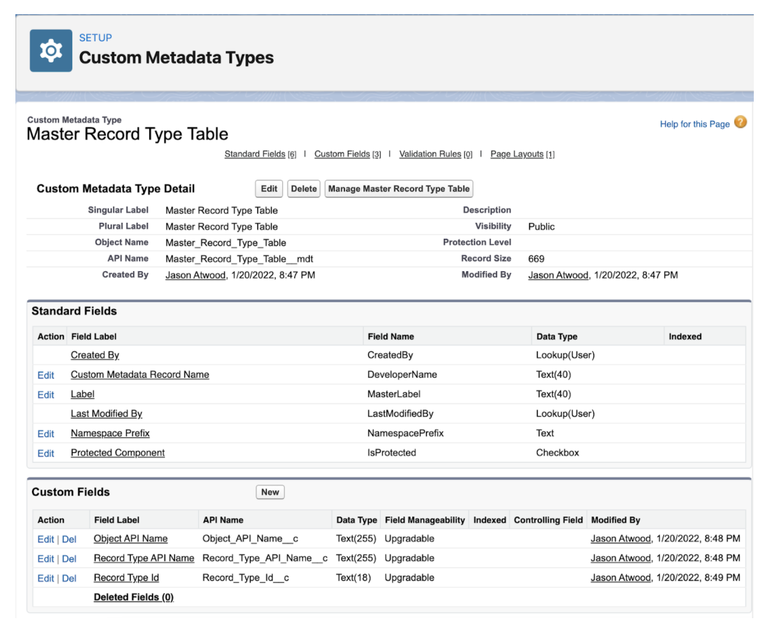Image resolution: width=768 pixels, height=630 pixels.
Task: Click the SETUP breadcrumb text
Action: click(96, 38)
